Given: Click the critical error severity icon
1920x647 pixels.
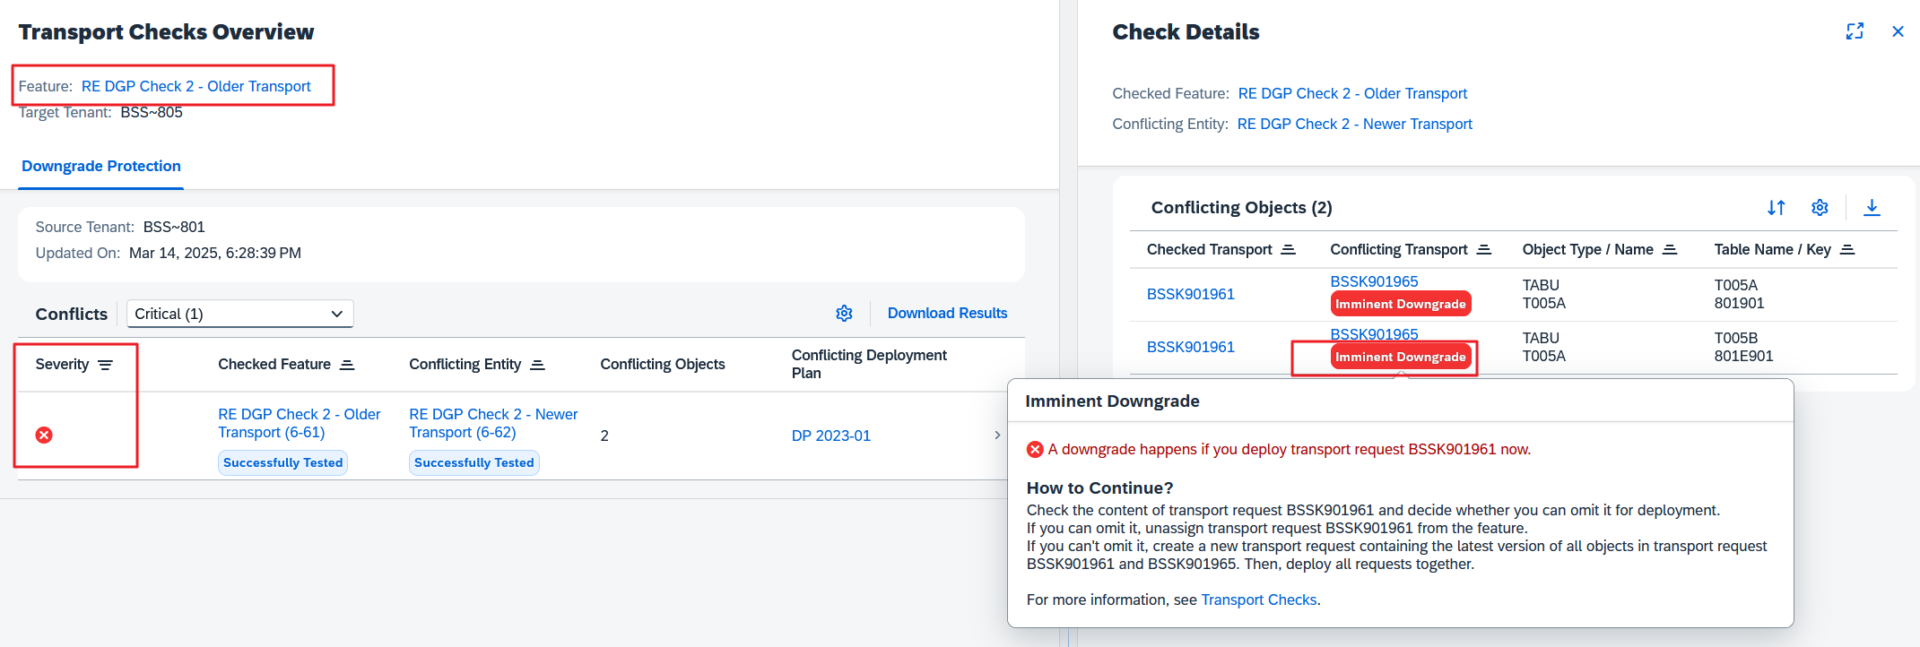Looking at the screenshot, I should point(44,435).
